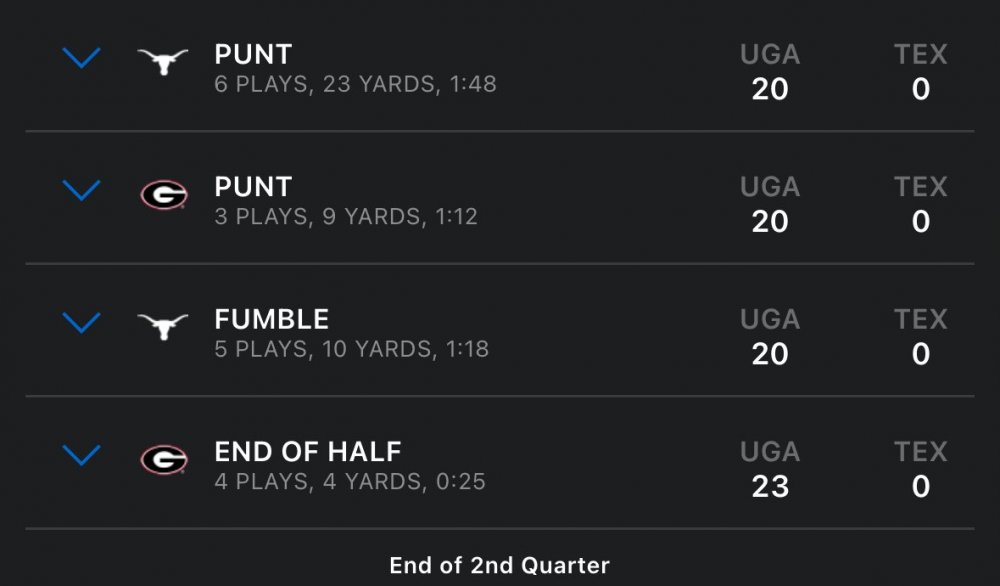The image size is (1000, 586).
Task: Click the PUNT title above "6 PLAYS, 23 YARDS"
Action: [x=253, y=55]
